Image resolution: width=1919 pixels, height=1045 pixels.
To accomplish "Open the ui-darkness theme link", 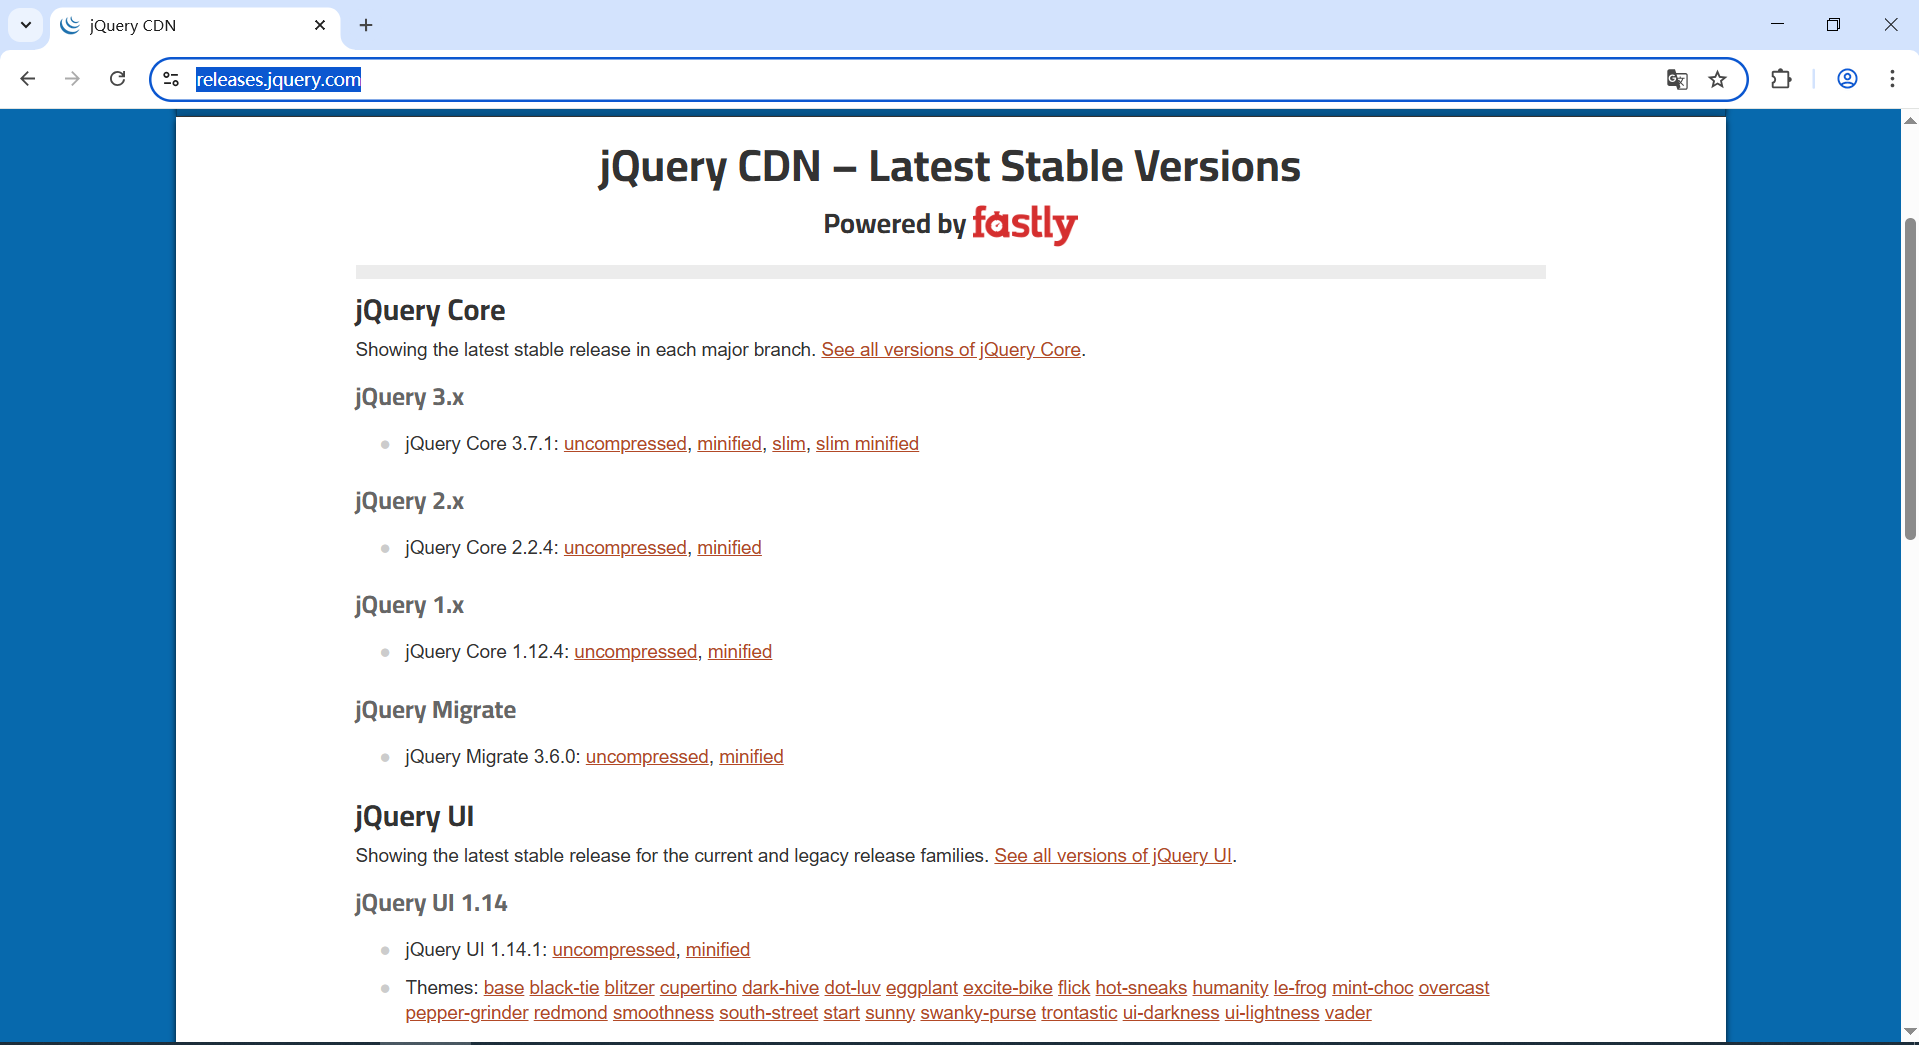I will 1171,1013.
